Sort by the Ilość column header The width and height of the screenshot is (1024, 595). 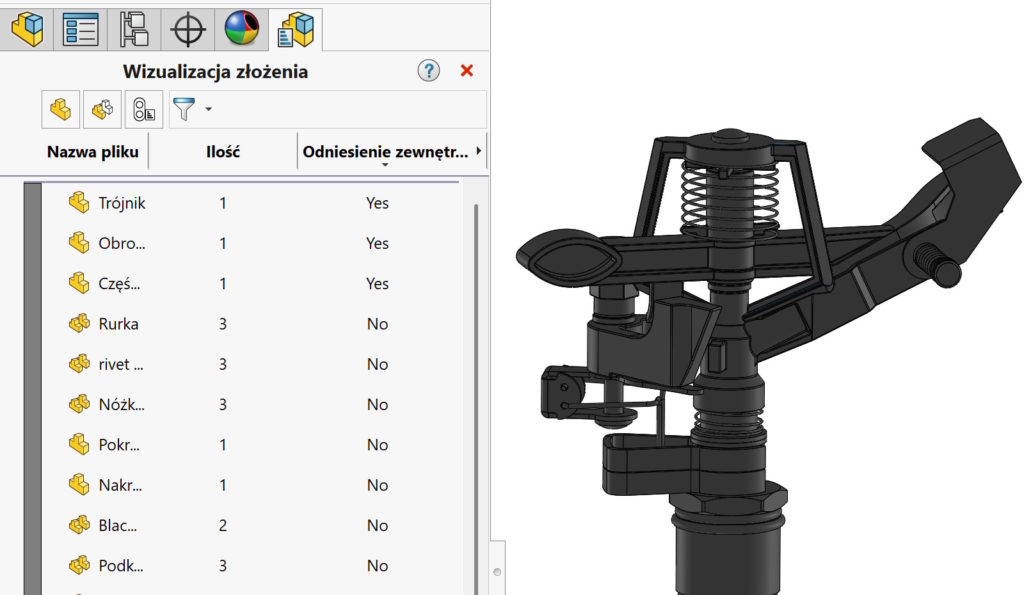pyautogui.click(x=223, y=153)
